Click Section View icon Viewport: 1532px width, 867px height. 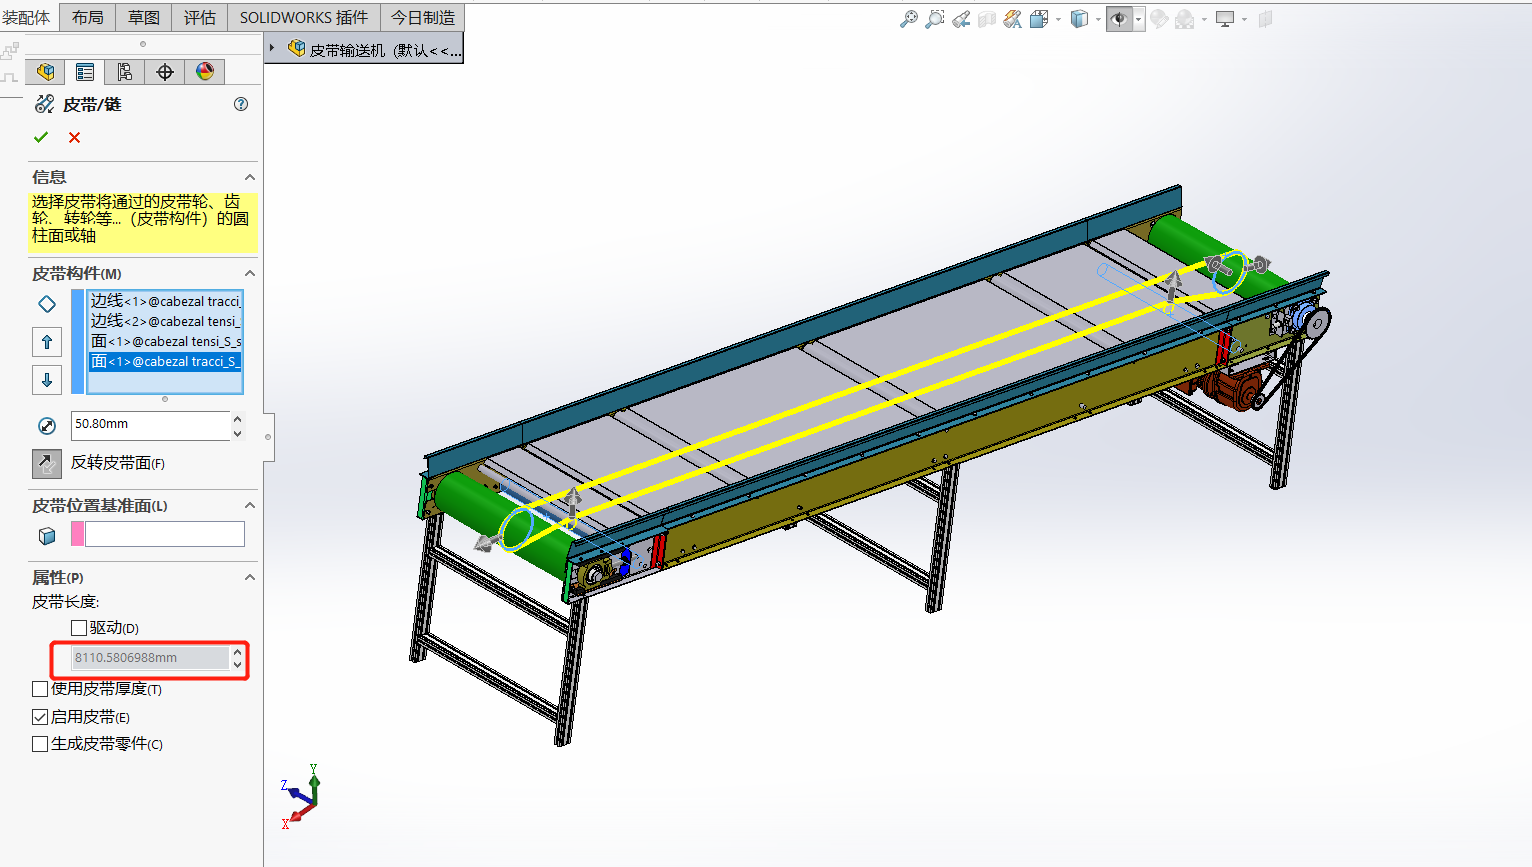pos(987,19)
